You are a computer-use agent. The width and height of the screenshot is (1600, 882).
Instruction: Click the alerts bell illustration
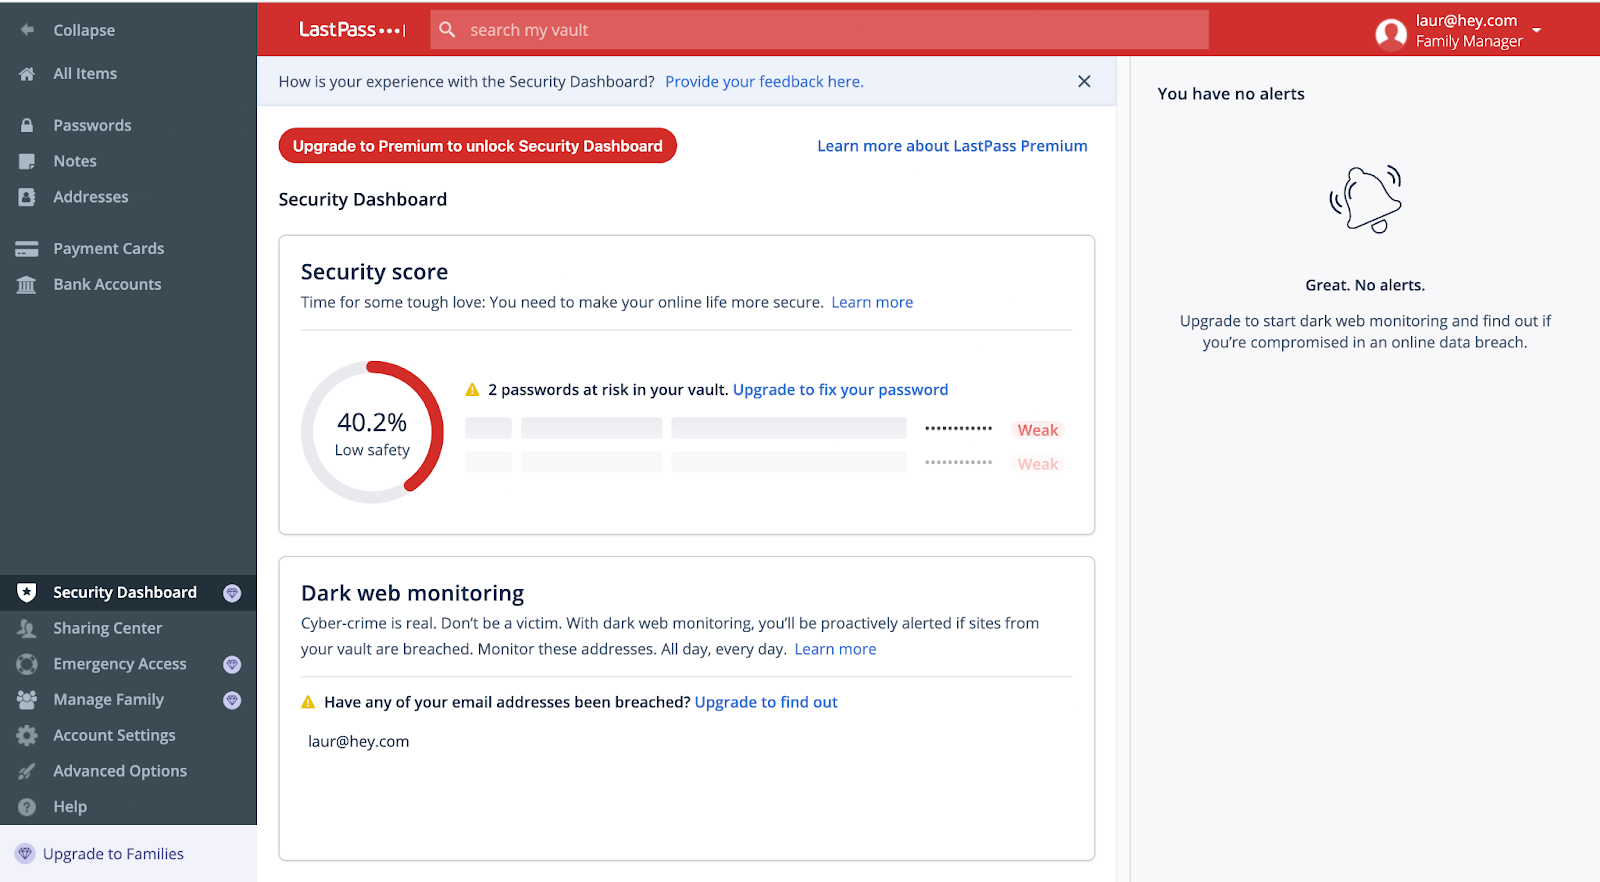pos(1365,199)
